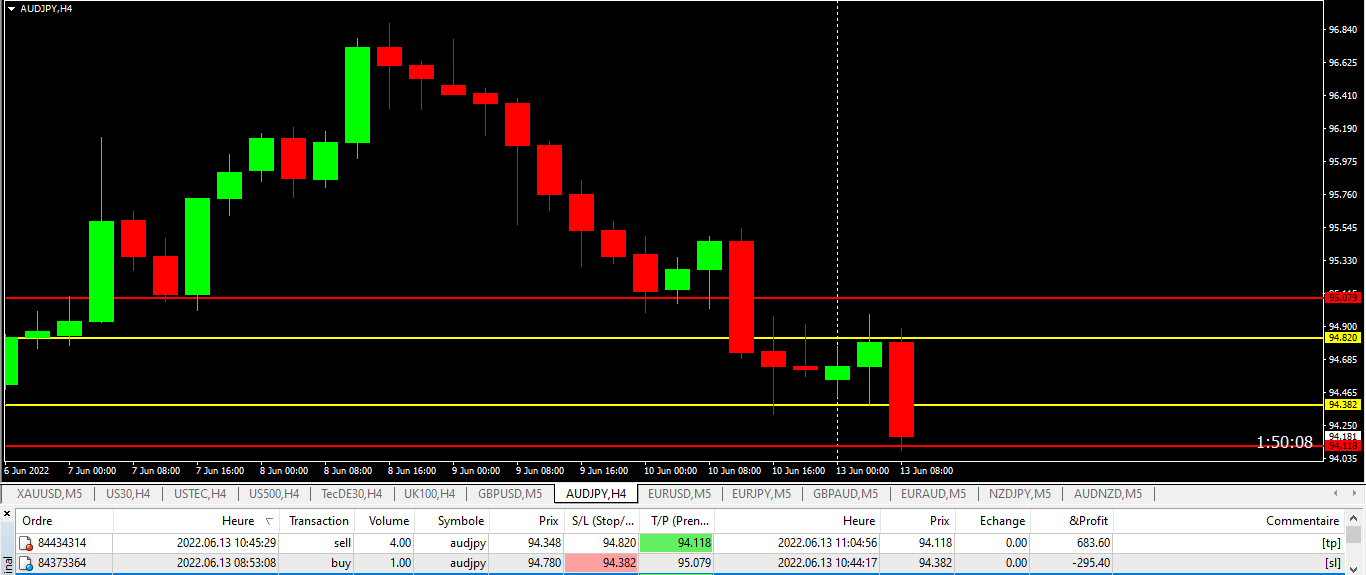Click the Heure column sort arrow
Image resolution: width=1366 pixels, height=575 pixels.
(x=268, y=521)
